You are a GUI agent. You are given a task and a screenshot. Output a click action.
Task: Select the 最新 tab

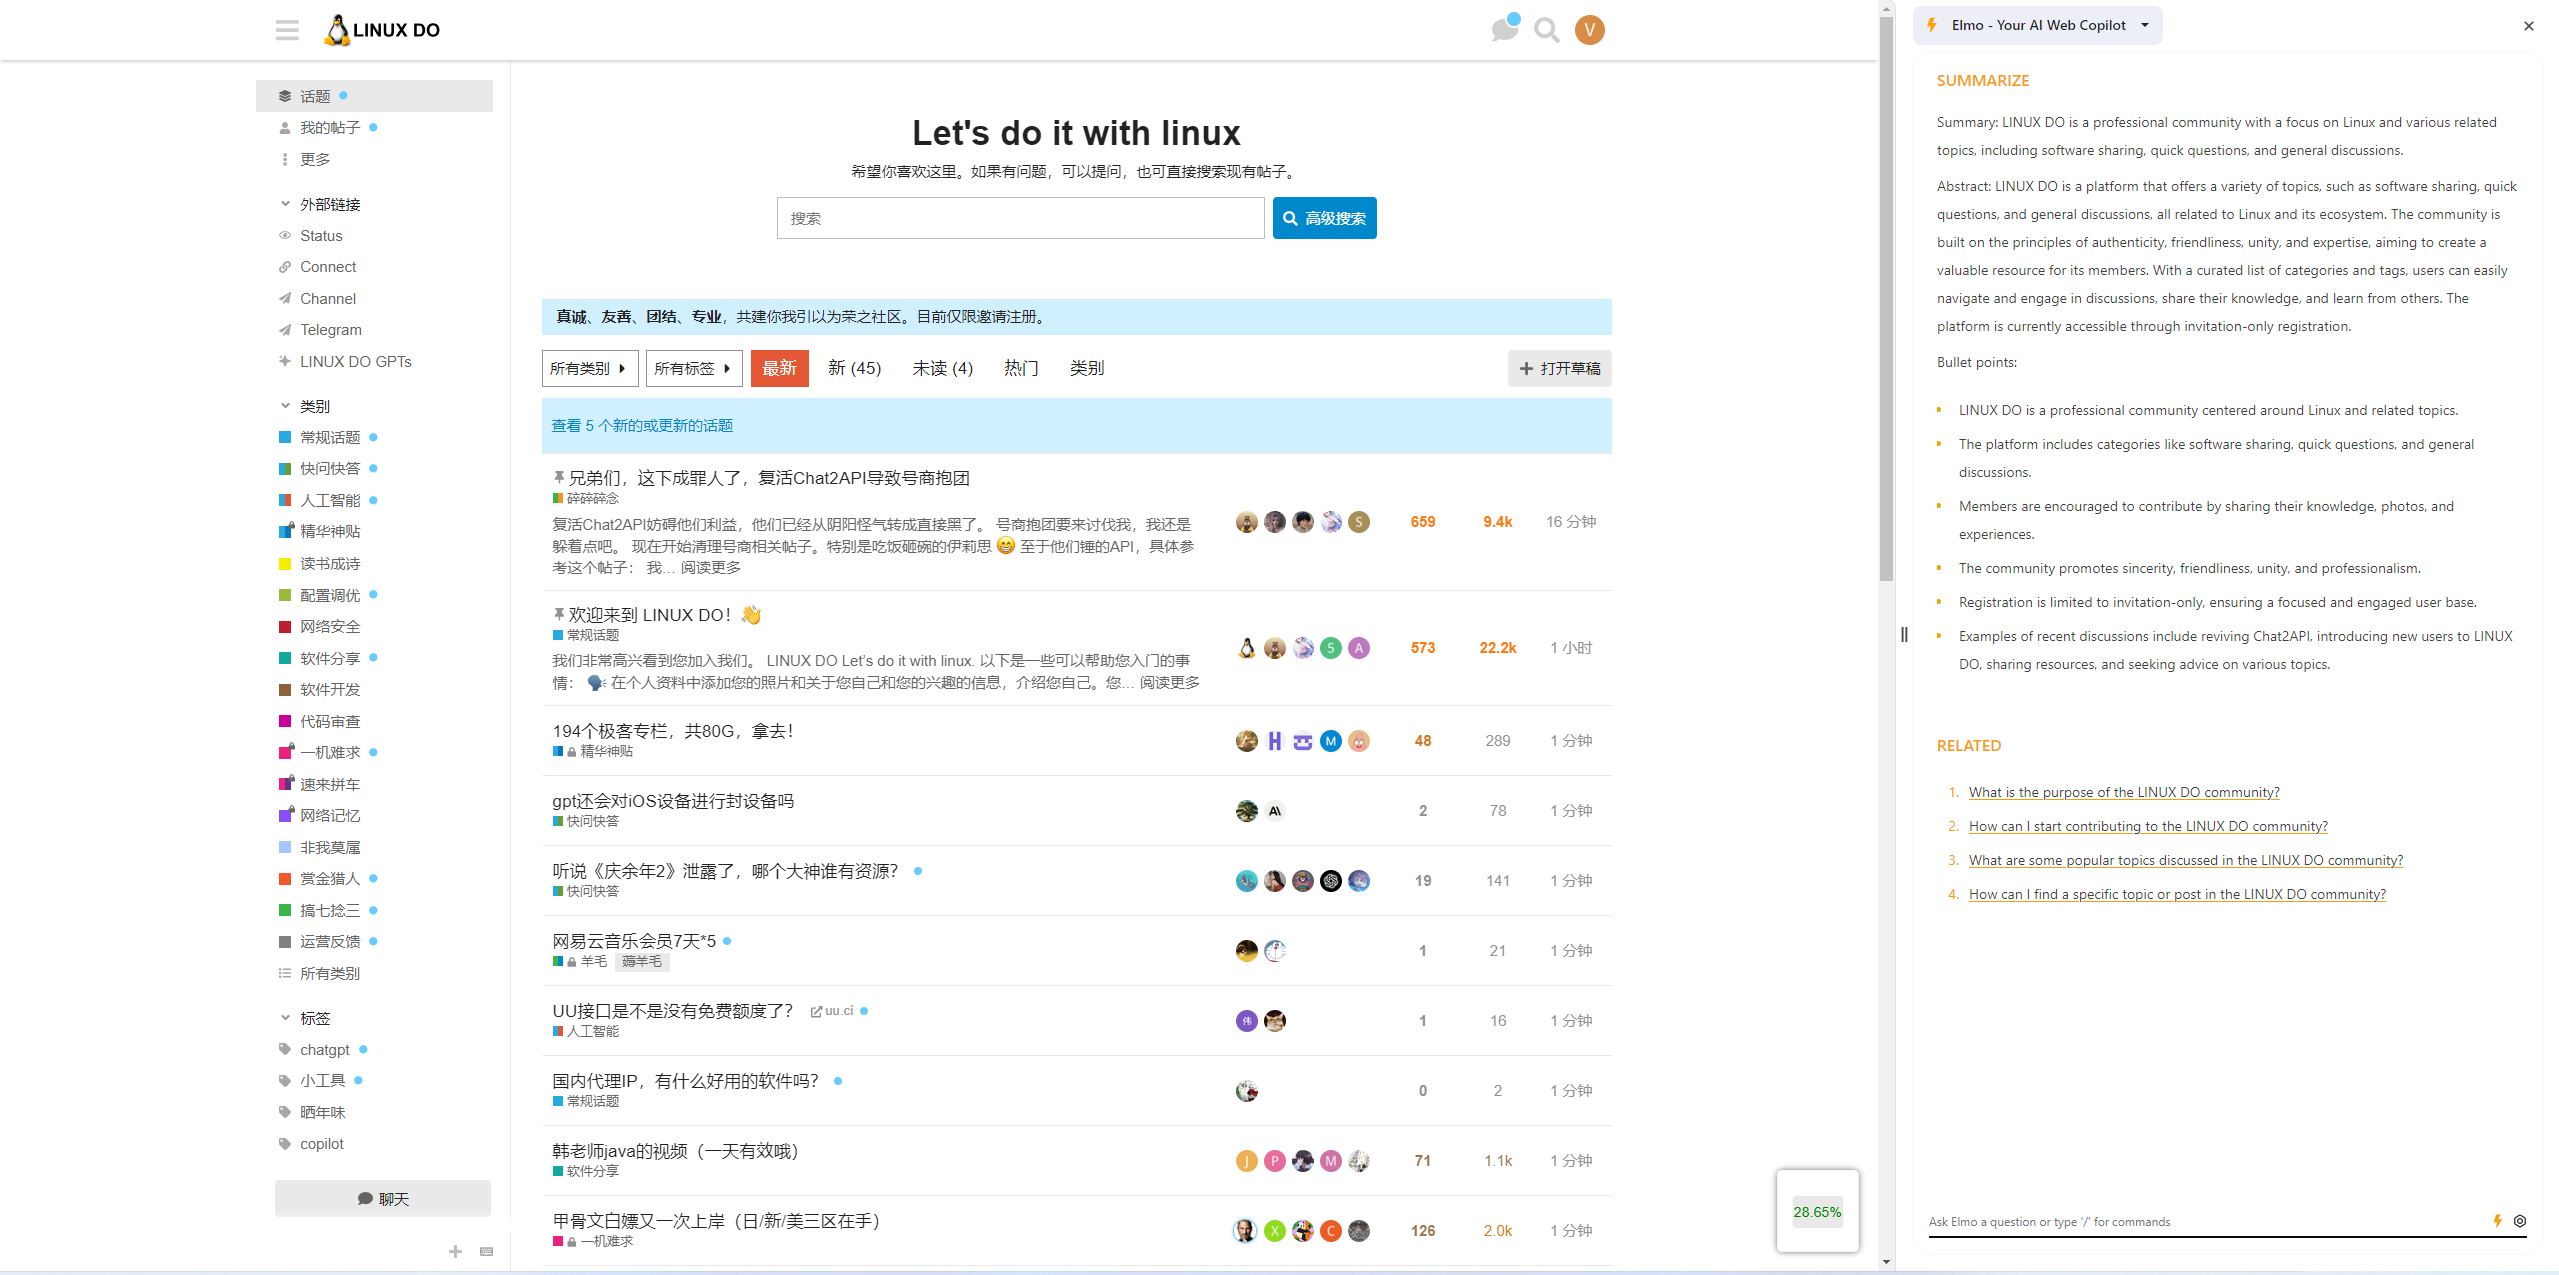click(x=779, y=369)
